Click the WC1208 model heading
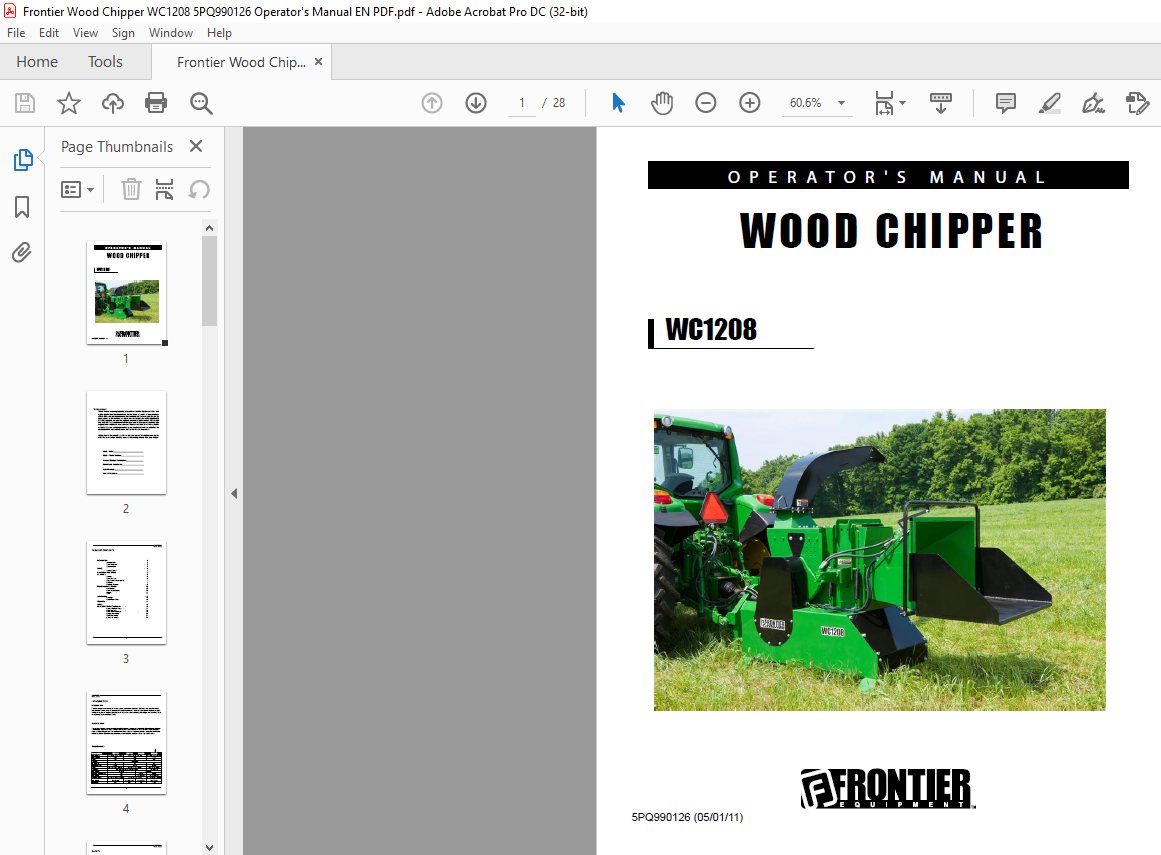 (x=711, y=329)
